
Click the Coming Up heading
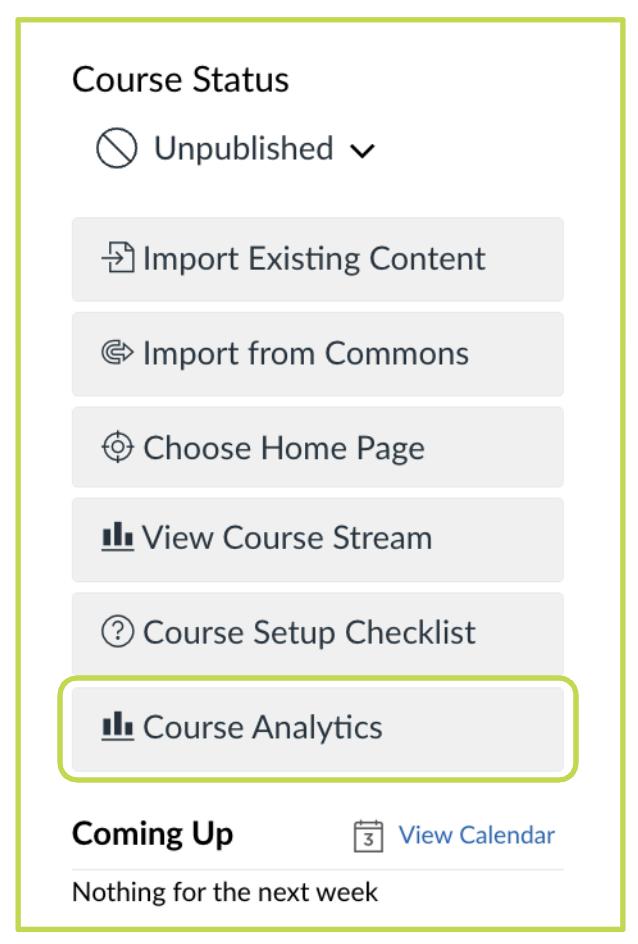click(x=152, y=834)
